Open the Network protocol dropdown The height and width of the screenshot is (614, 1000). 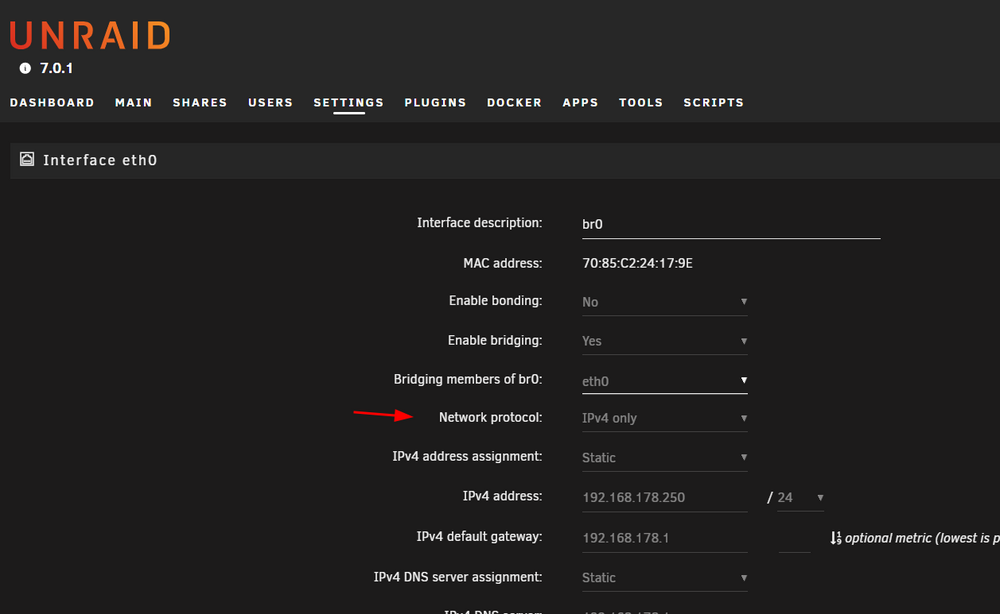[x=665, y=418]
